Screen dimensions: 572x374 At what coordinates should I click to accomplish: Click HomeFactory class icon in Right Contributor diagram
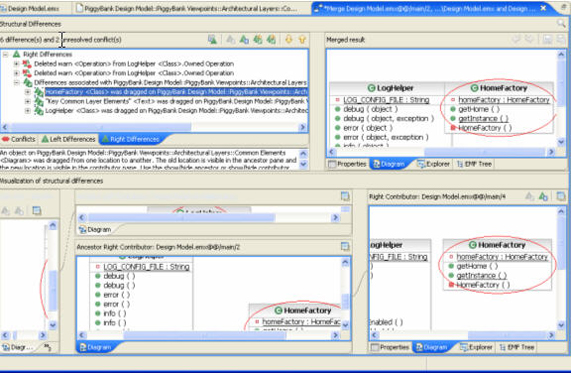point(473,245)
